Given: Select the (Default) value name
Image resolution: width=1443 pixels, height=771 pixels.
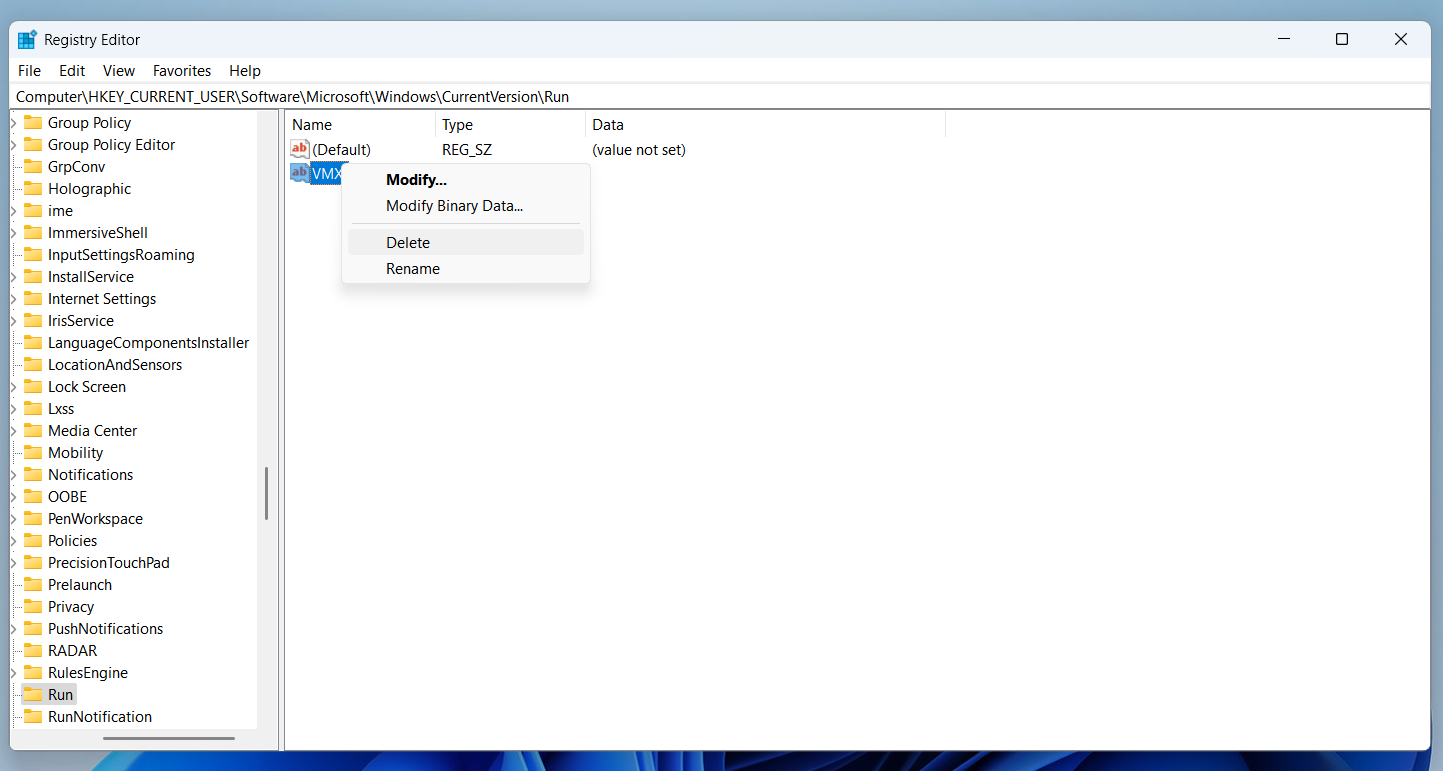Looking at the screenshot, I should pyautogui.click(x=341, y=149).
